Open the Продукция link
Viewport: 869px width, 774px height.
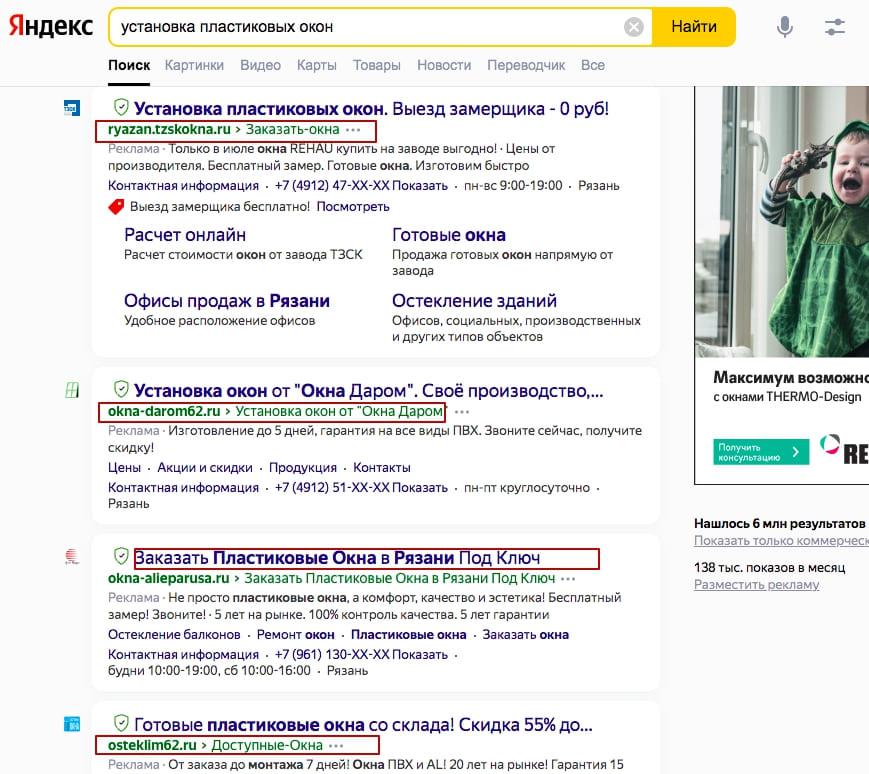303,468
